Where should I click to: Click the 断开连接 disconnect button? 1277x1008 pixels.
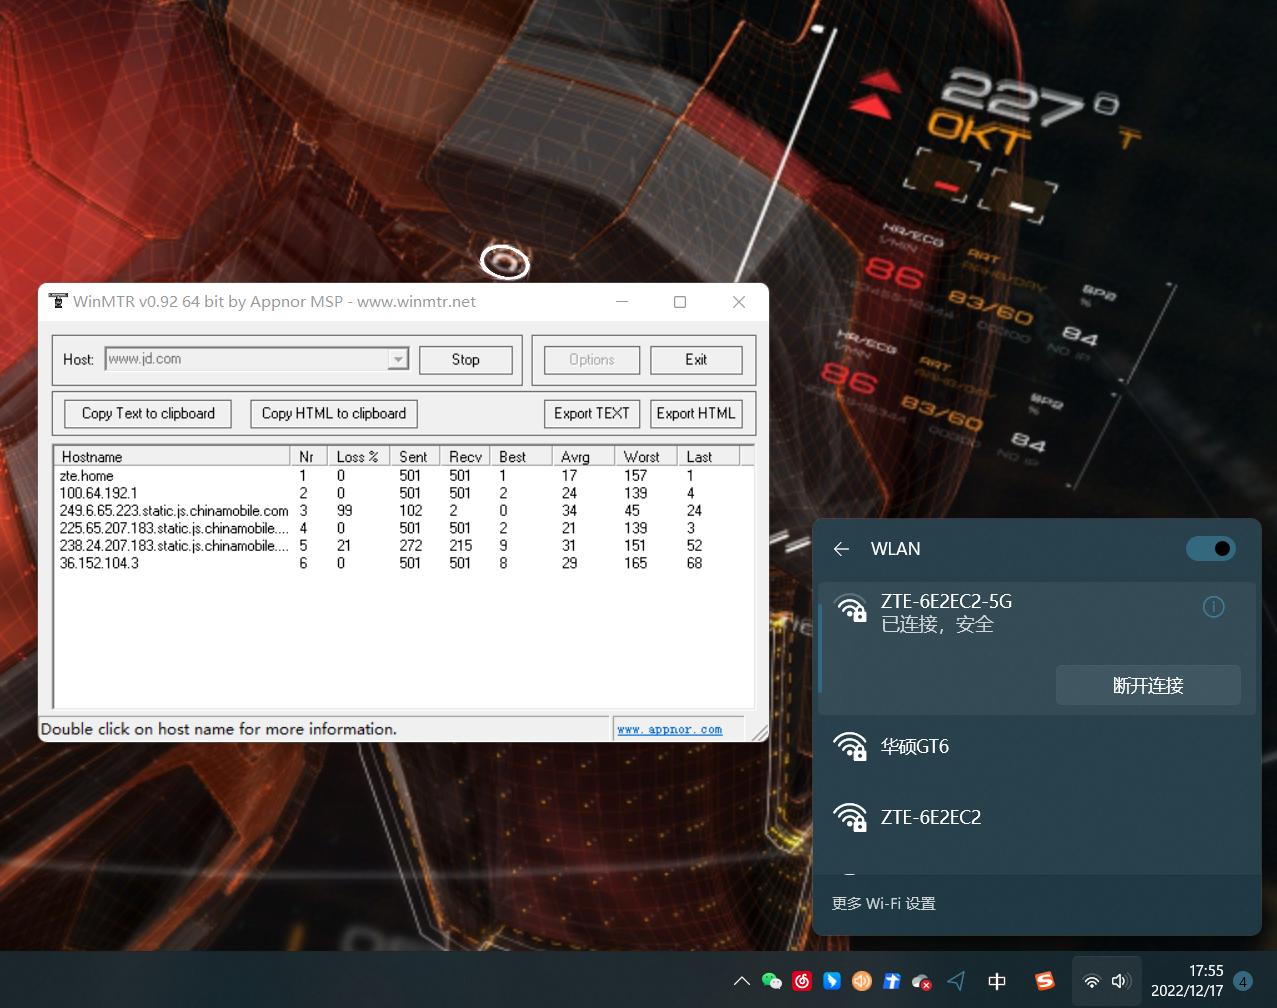1147,685
